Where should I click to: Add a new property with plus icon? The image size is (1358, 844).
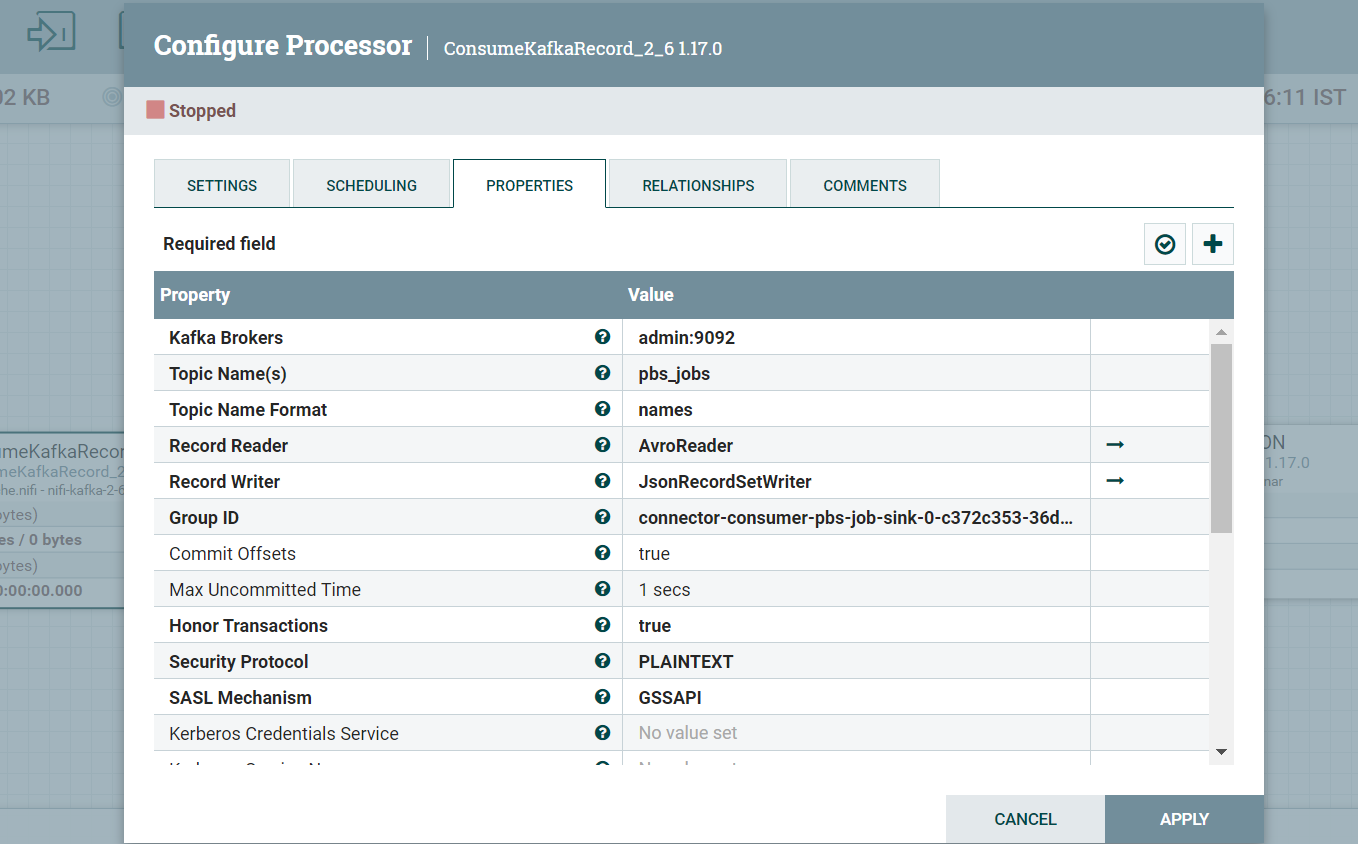tap(1212, 244)
